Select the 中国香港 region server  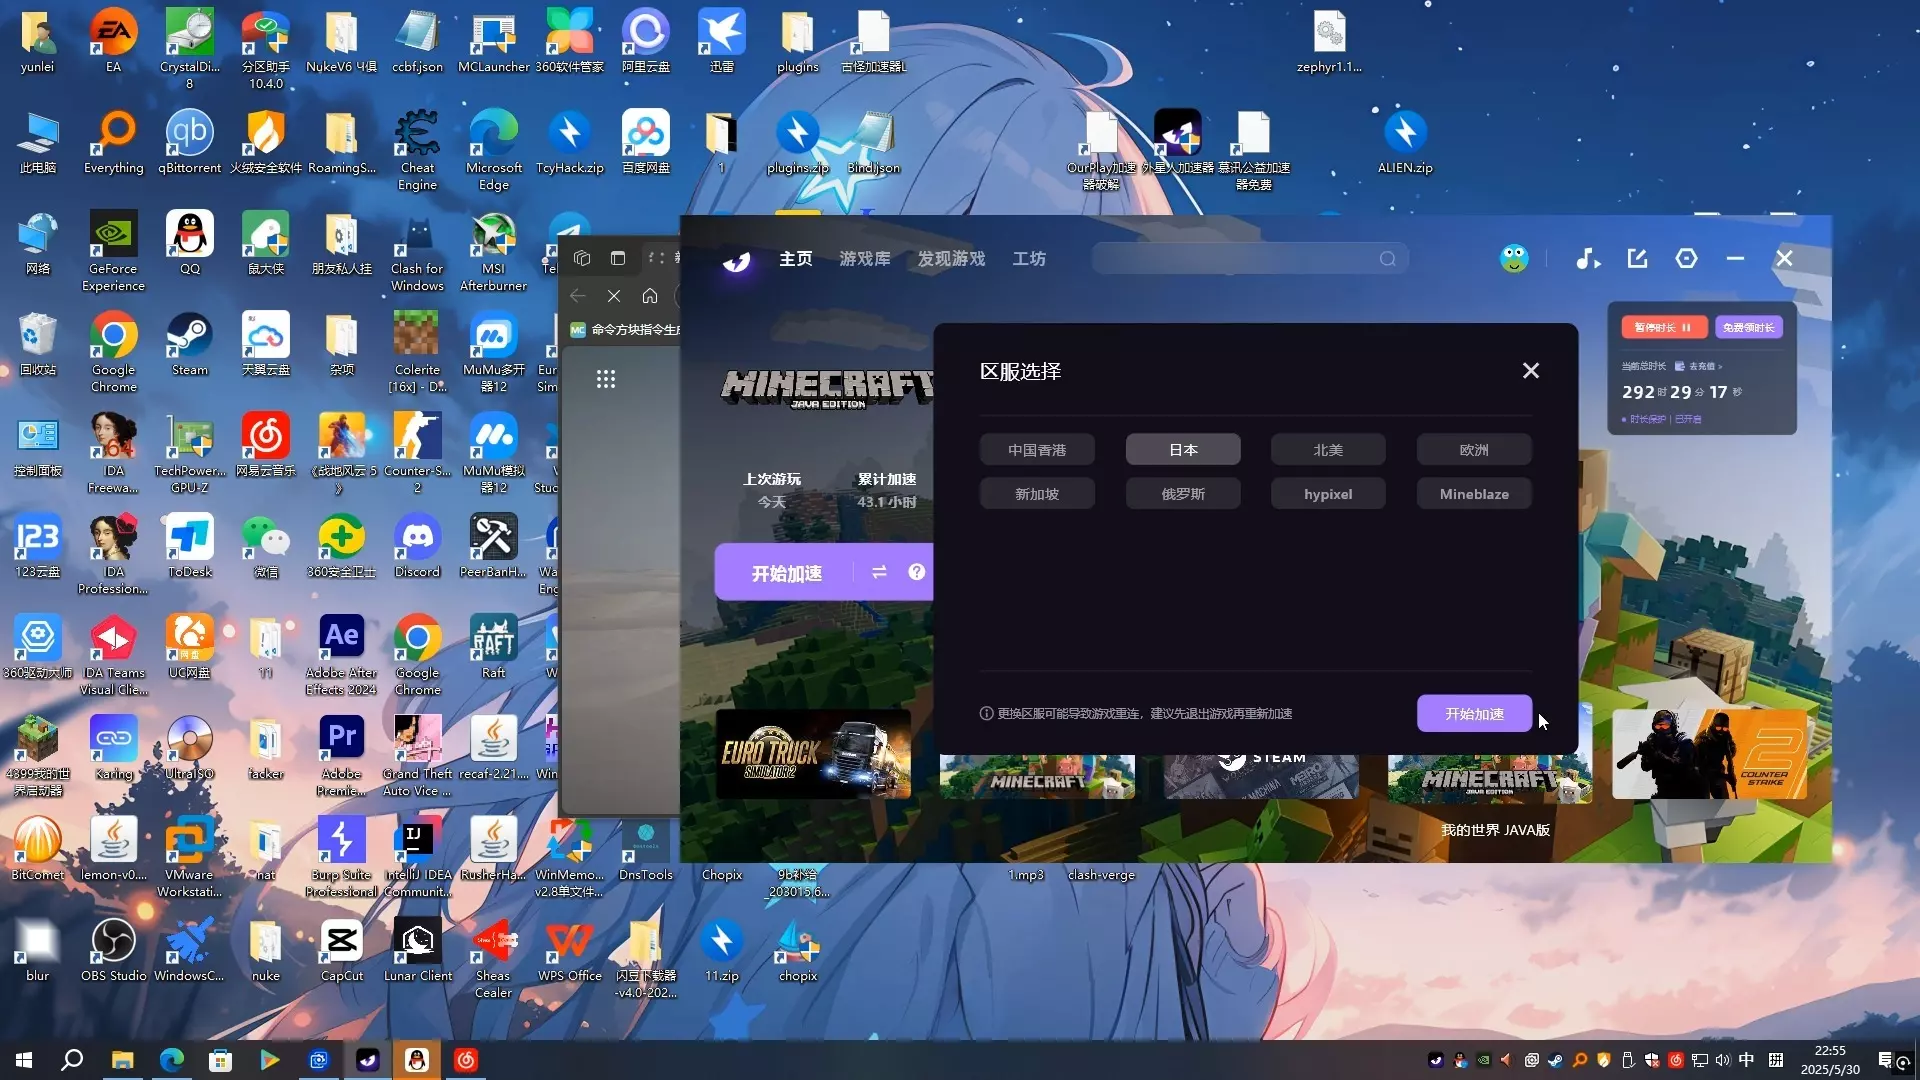tap(1037, 450)
